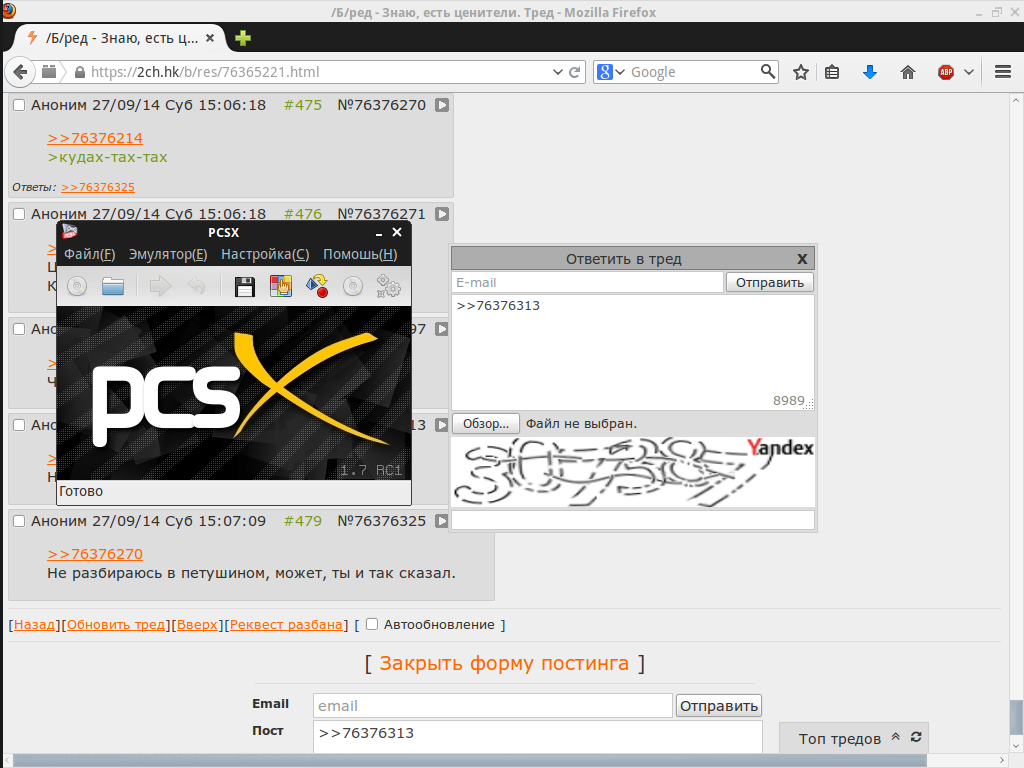Open folder icon in PCSX toolbar

113,286
